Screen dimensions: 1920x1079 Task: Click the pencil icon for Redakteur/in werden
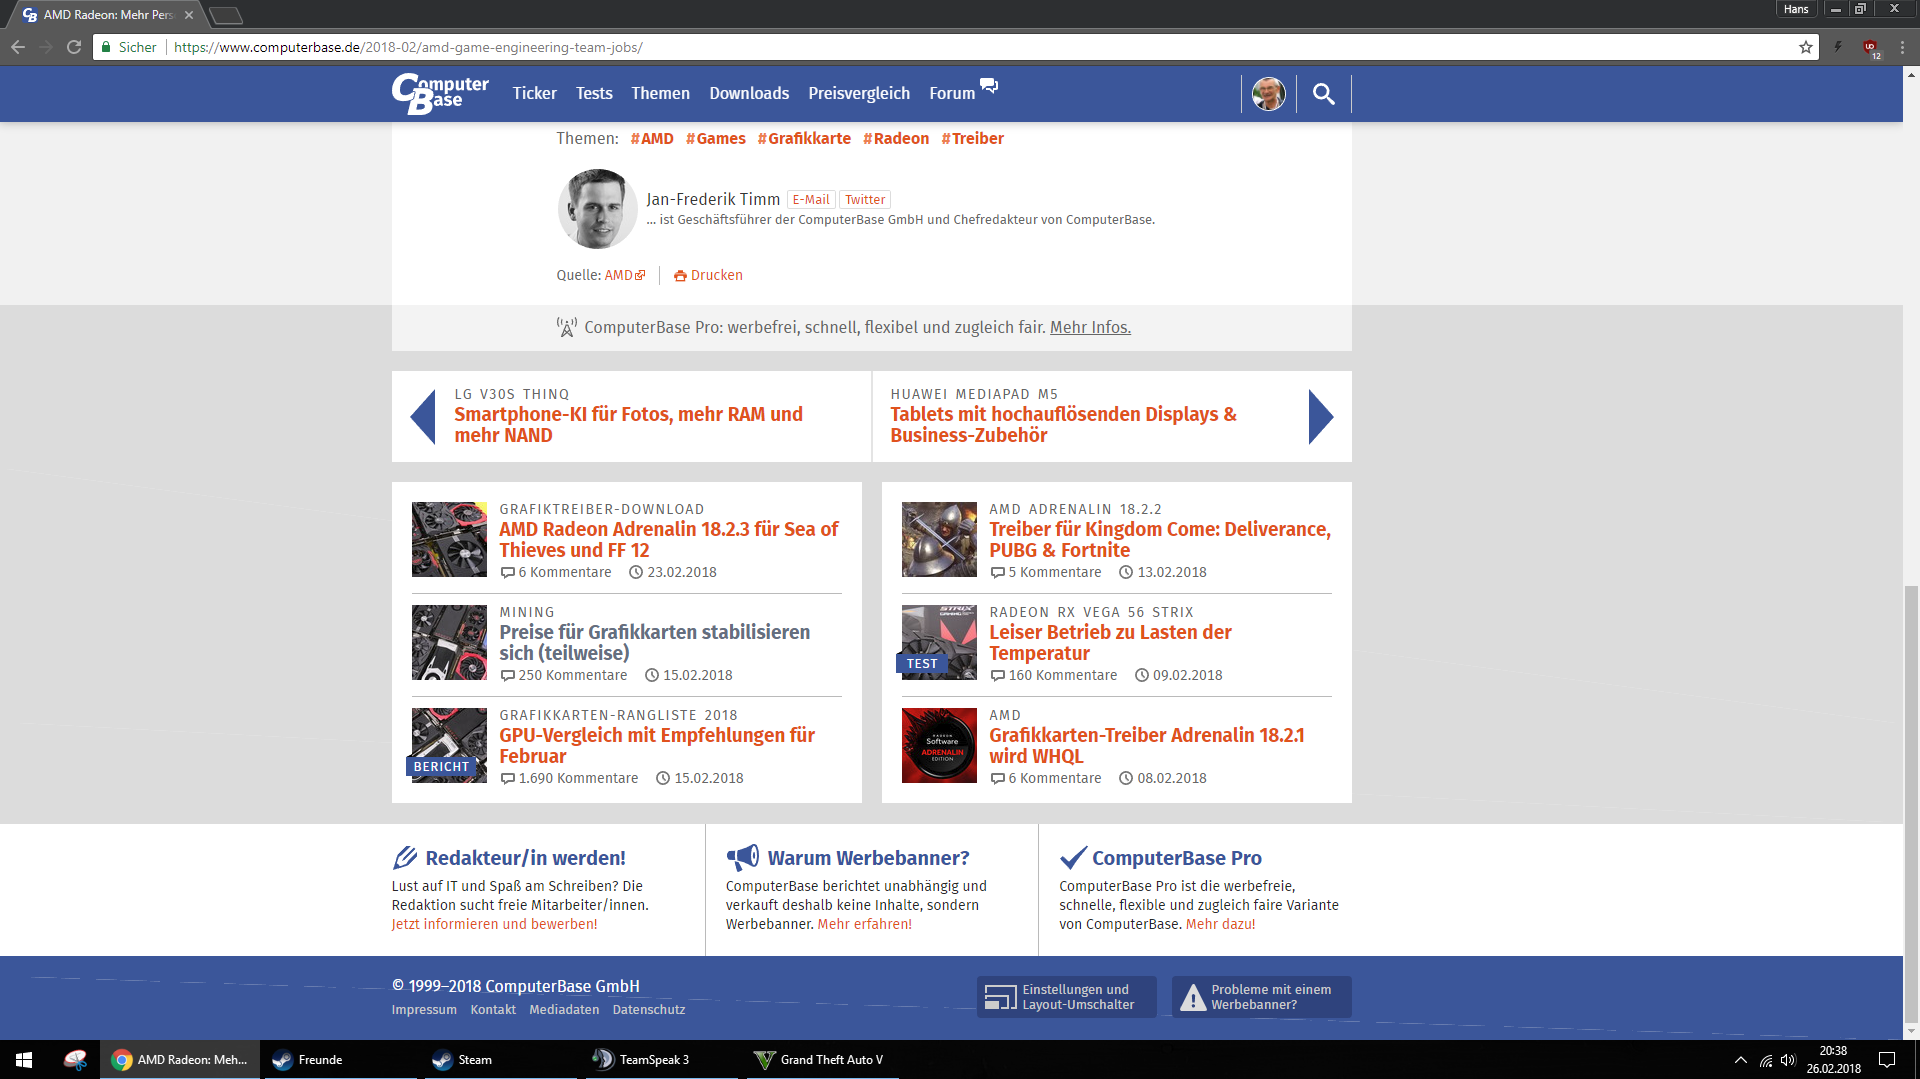pos(405,857)
